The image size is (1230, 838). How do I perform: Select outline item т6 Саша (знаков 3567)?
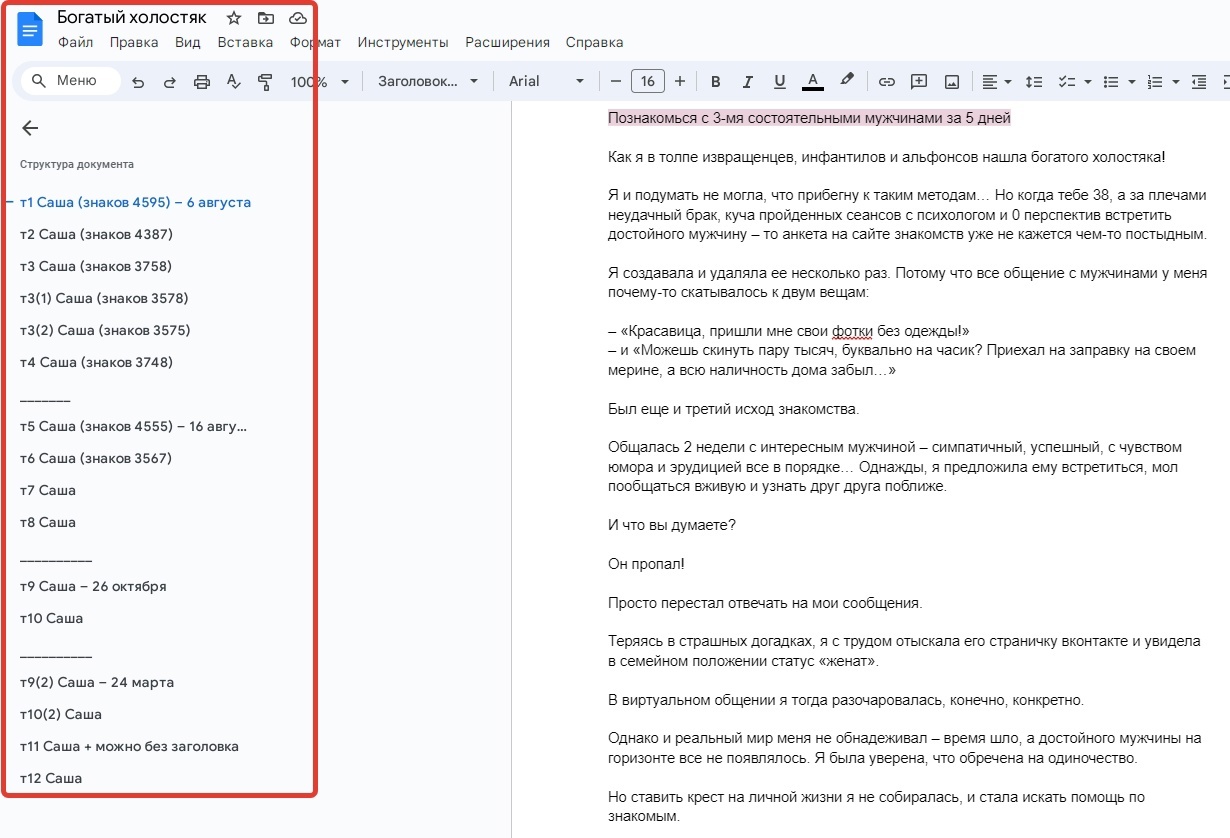pos(96,458)
